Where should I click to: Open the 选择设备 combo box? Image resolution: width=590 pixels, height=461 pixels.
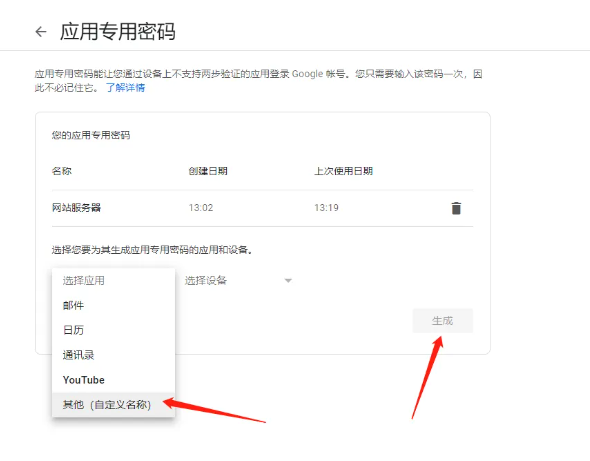[x=238, y=281]
